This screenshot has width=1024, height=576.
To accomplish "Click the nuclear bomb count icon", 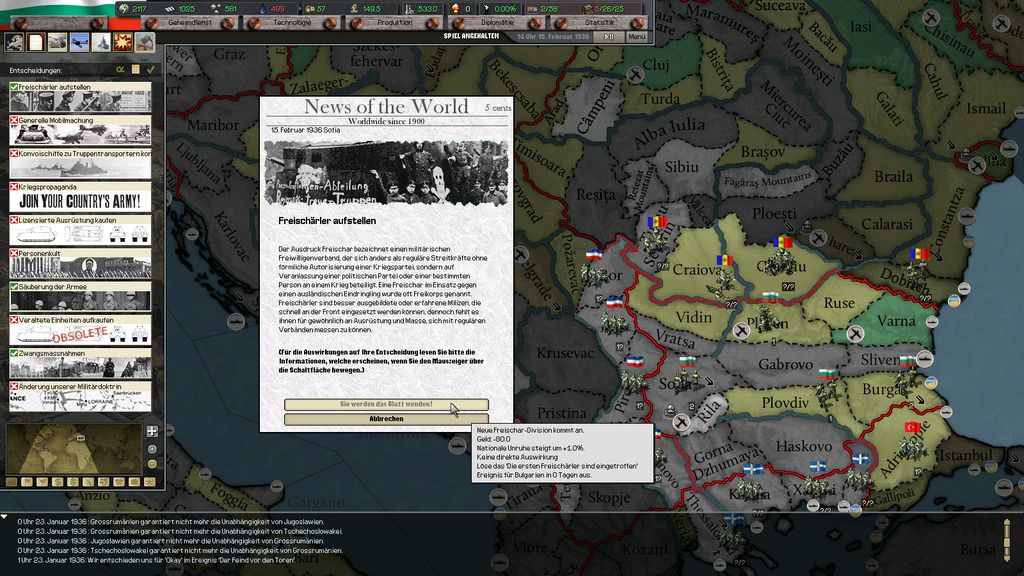I will point(455,8).
